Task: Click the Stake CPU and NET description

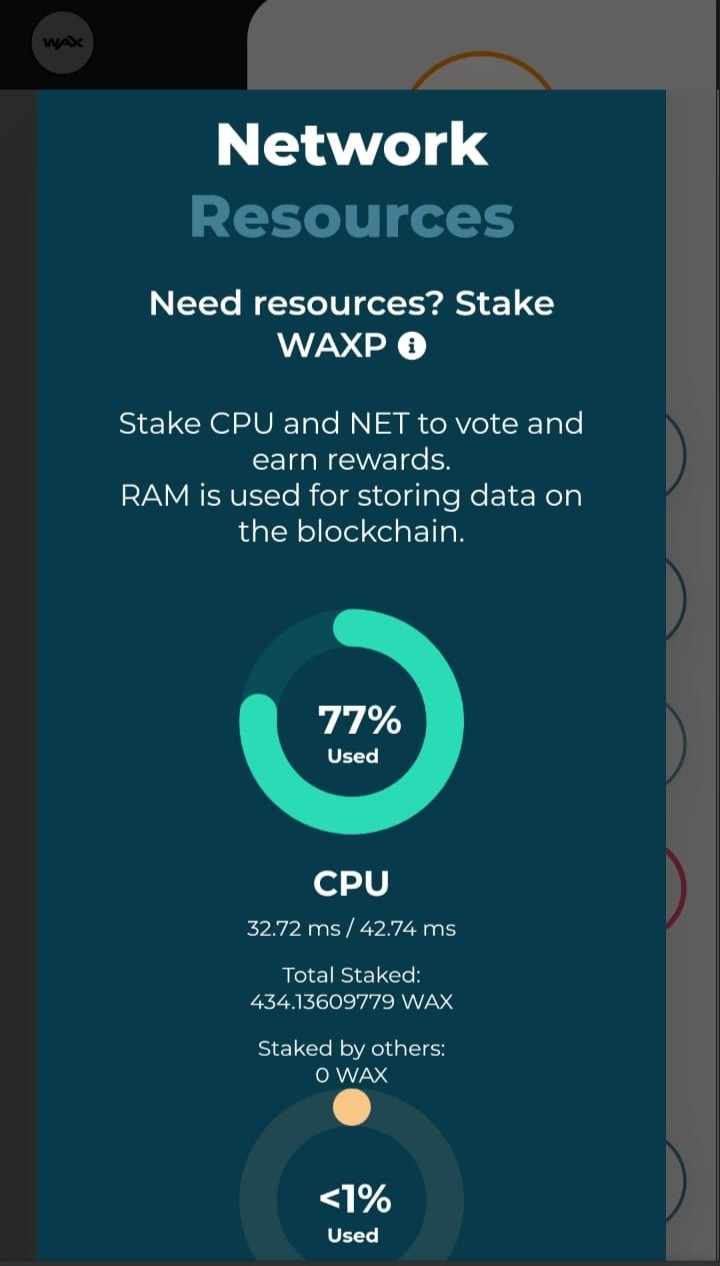Action: click(351, 441)
